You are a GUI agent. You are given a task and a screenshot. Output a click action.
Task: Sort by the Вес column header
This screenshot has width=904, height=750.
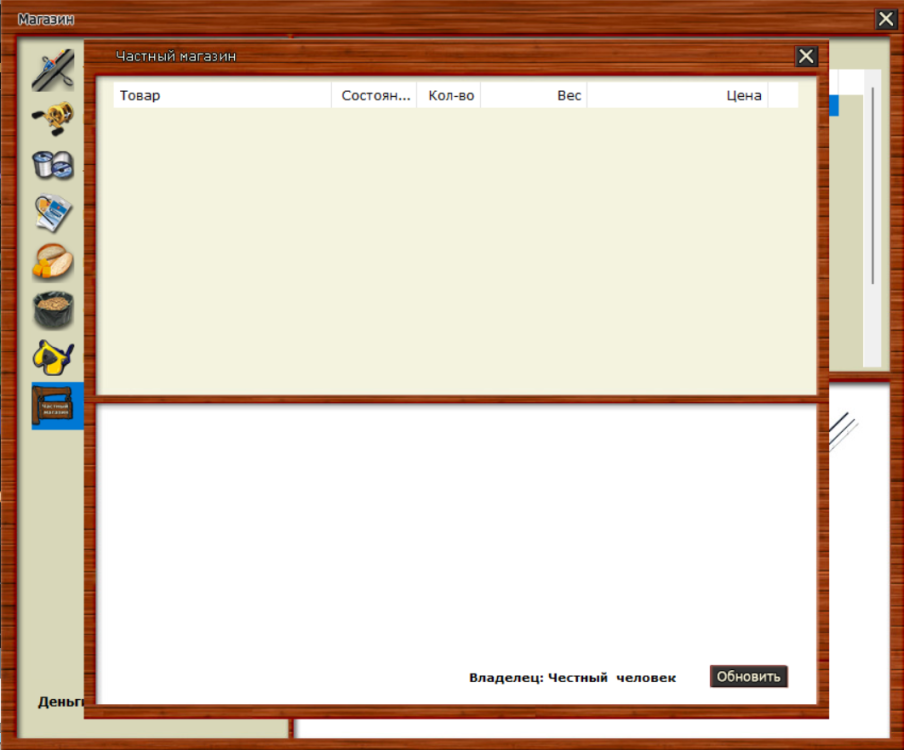[565, 95]
